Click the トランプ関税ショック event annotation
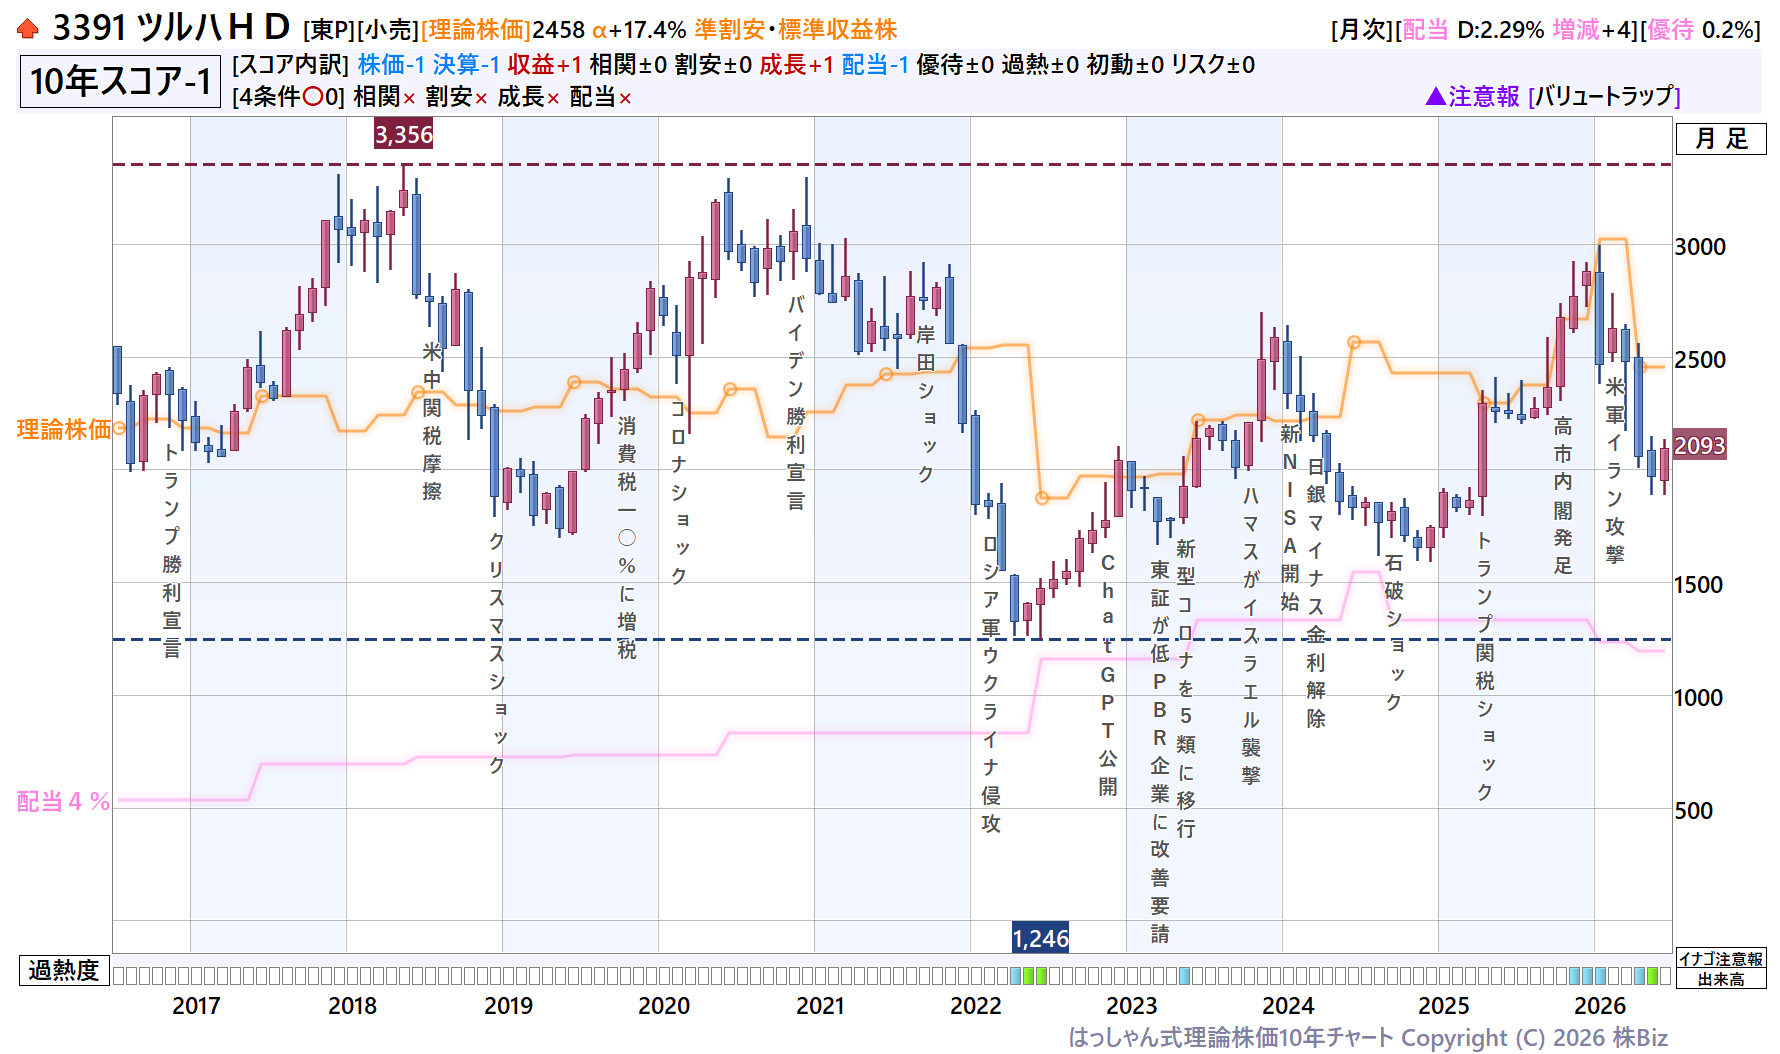This screenshot has width=1780, height=1054. pyautogui.click(x=1485, y=666)
